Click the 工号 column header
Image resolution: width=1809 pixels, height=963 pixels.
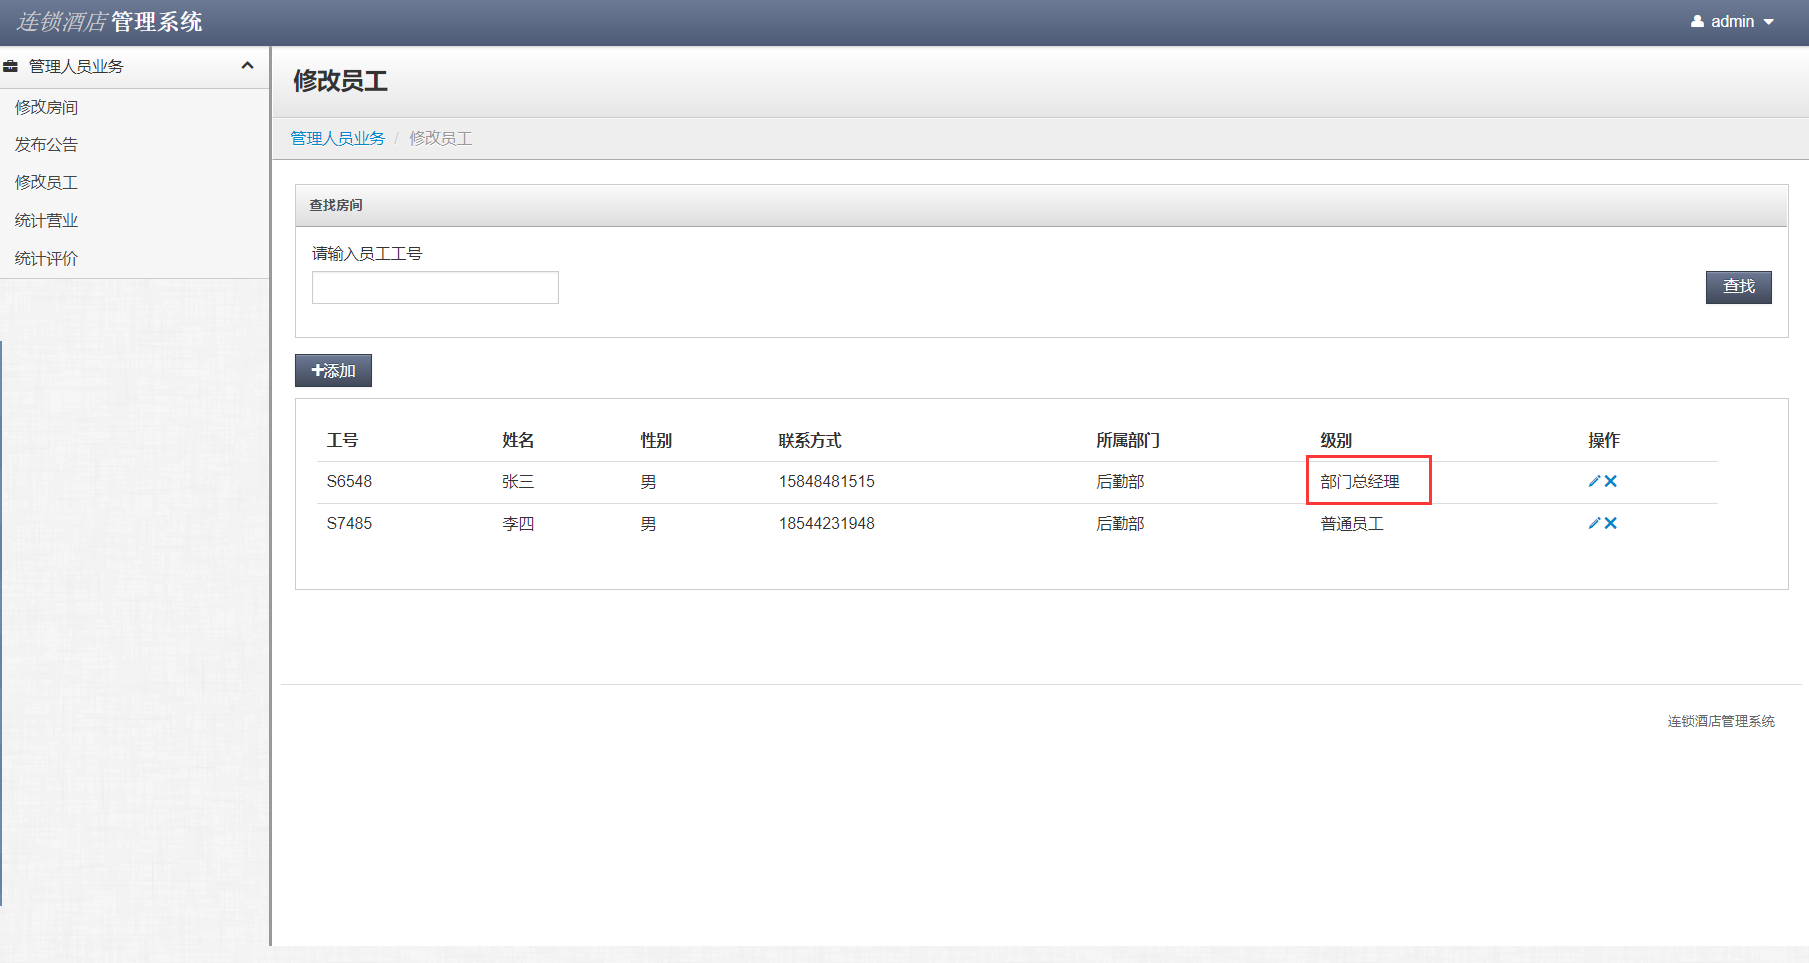[342, 440]
